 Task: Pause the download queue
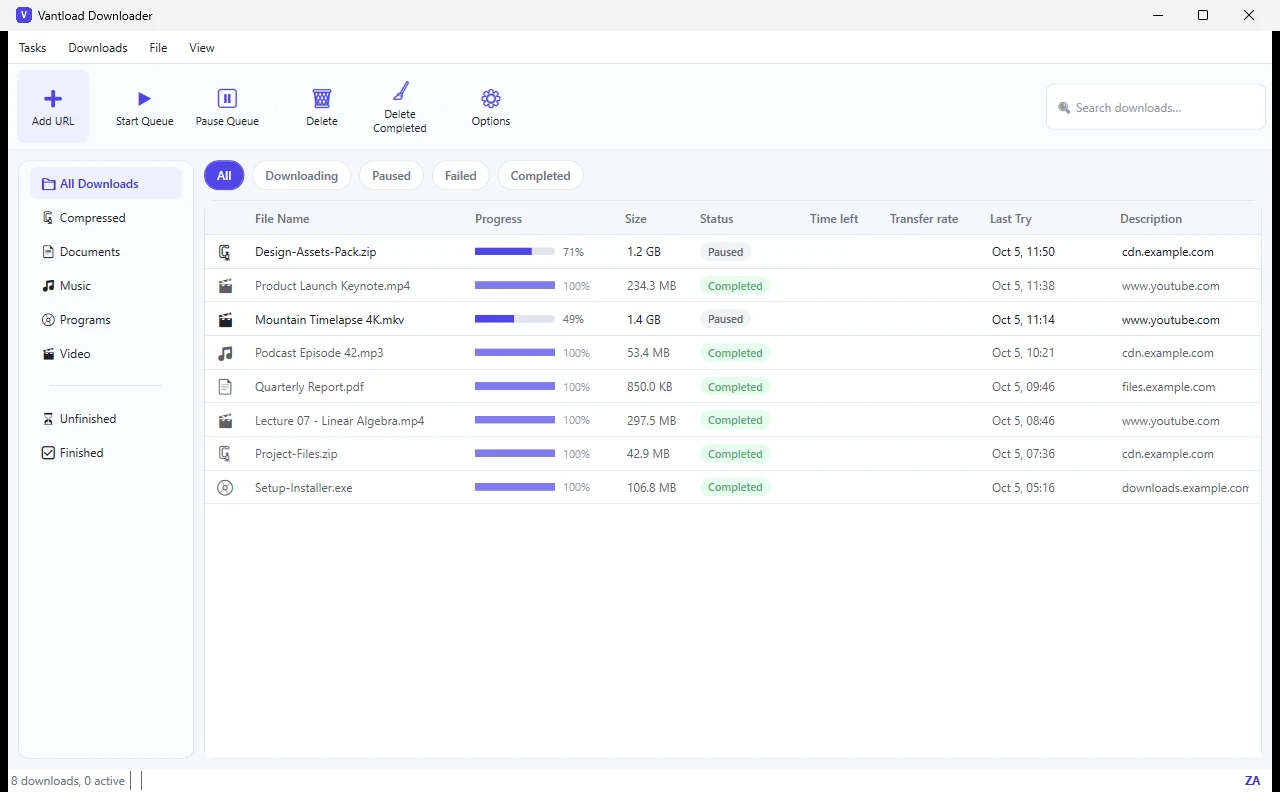click(227, 107)
